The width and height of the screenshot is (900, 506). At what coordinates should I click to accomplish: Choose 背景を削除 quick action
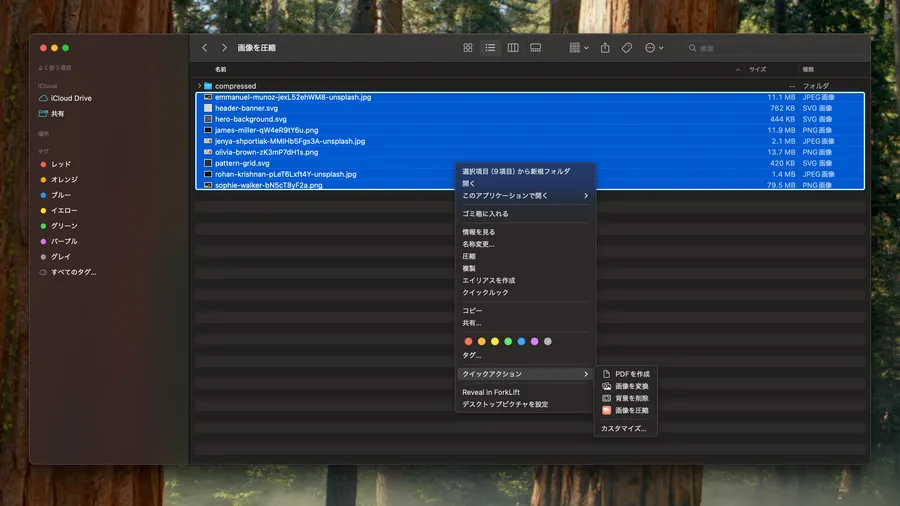[626, 398]
